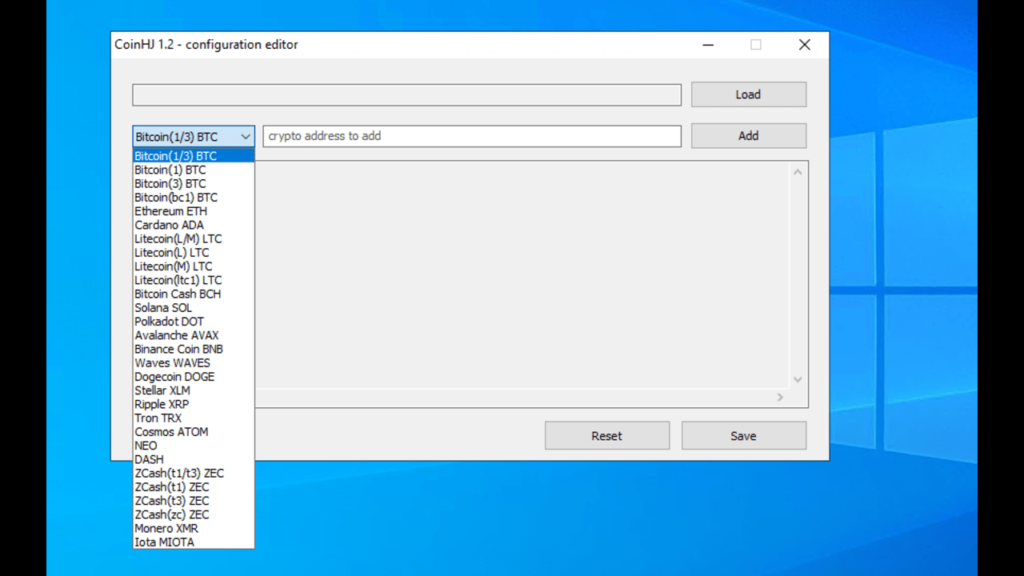
Task: Select Dogecoin DOGE entry
Action: tap(193, 377)
